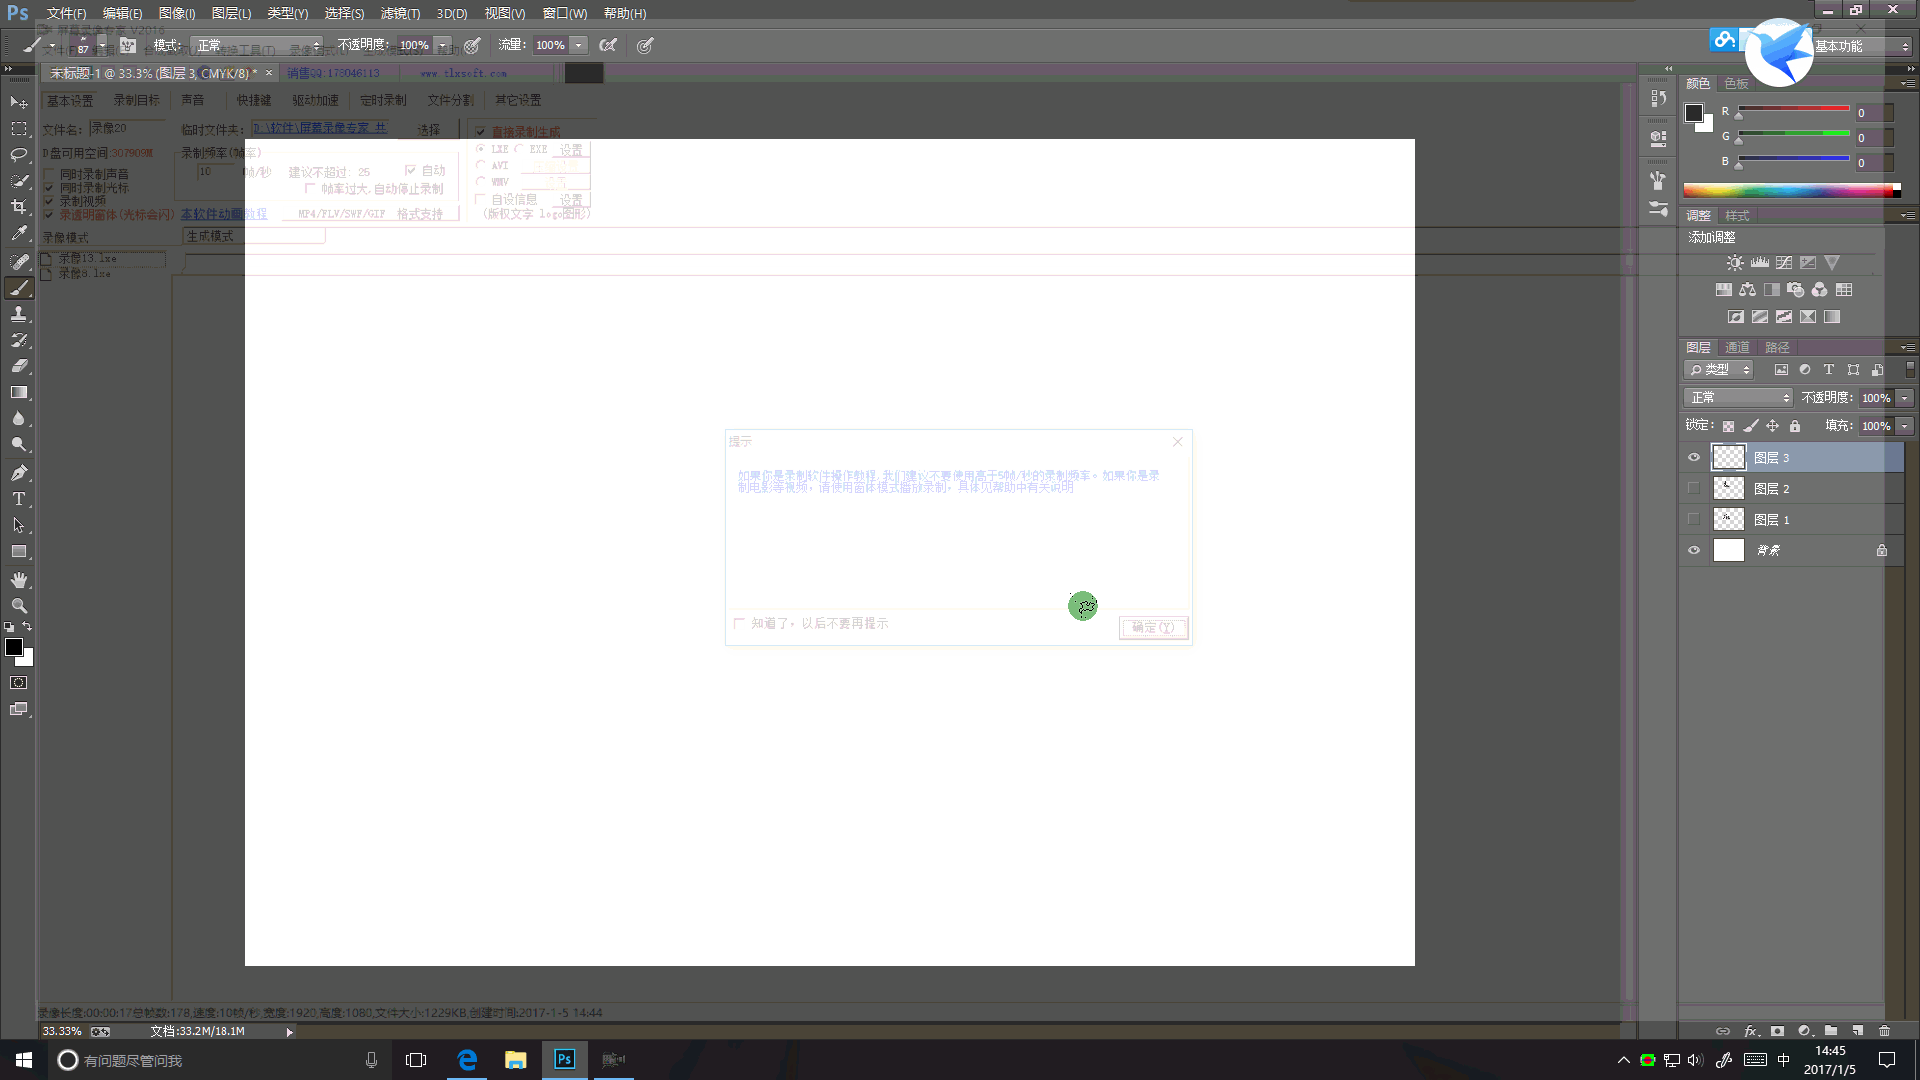Add a Curves adjustment layer
1920x1080 pixels.
coord(1784,263)
